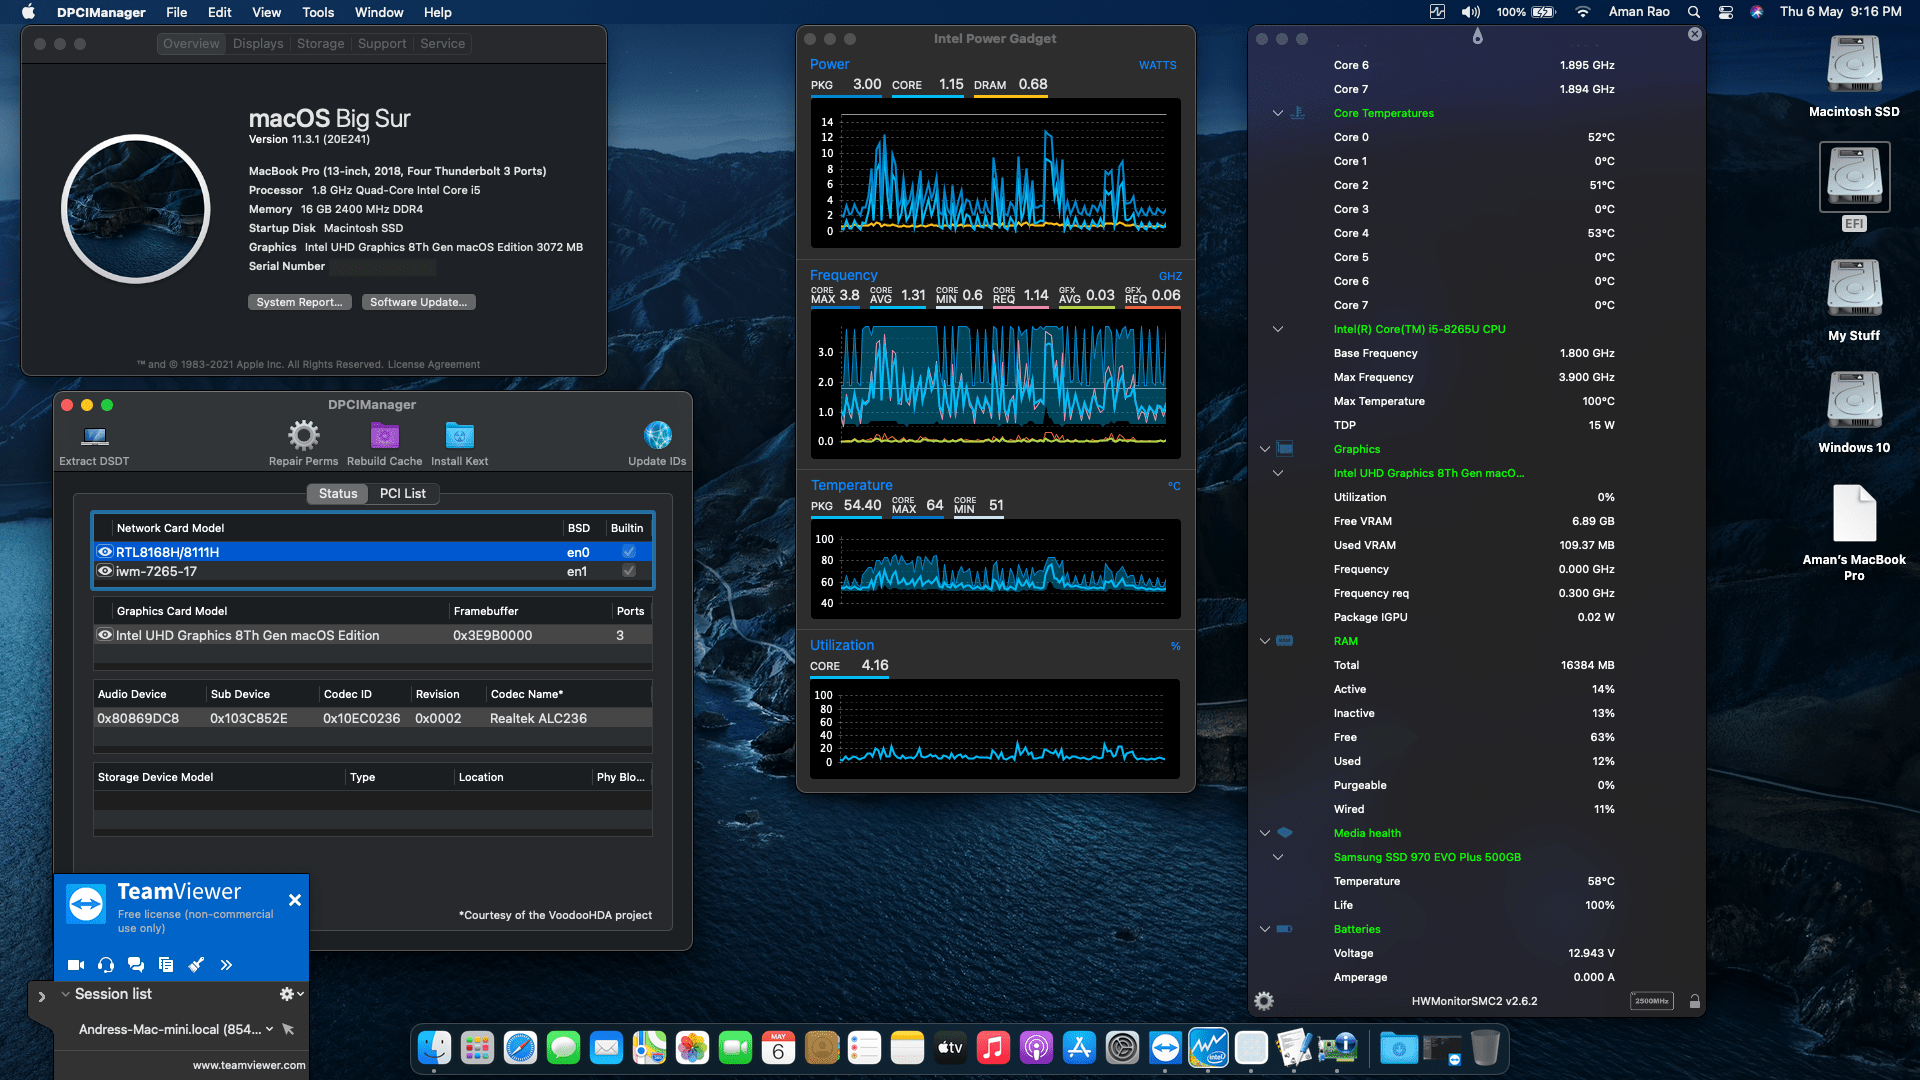Select the Status tab in DPCIManager

click(338, 493)
